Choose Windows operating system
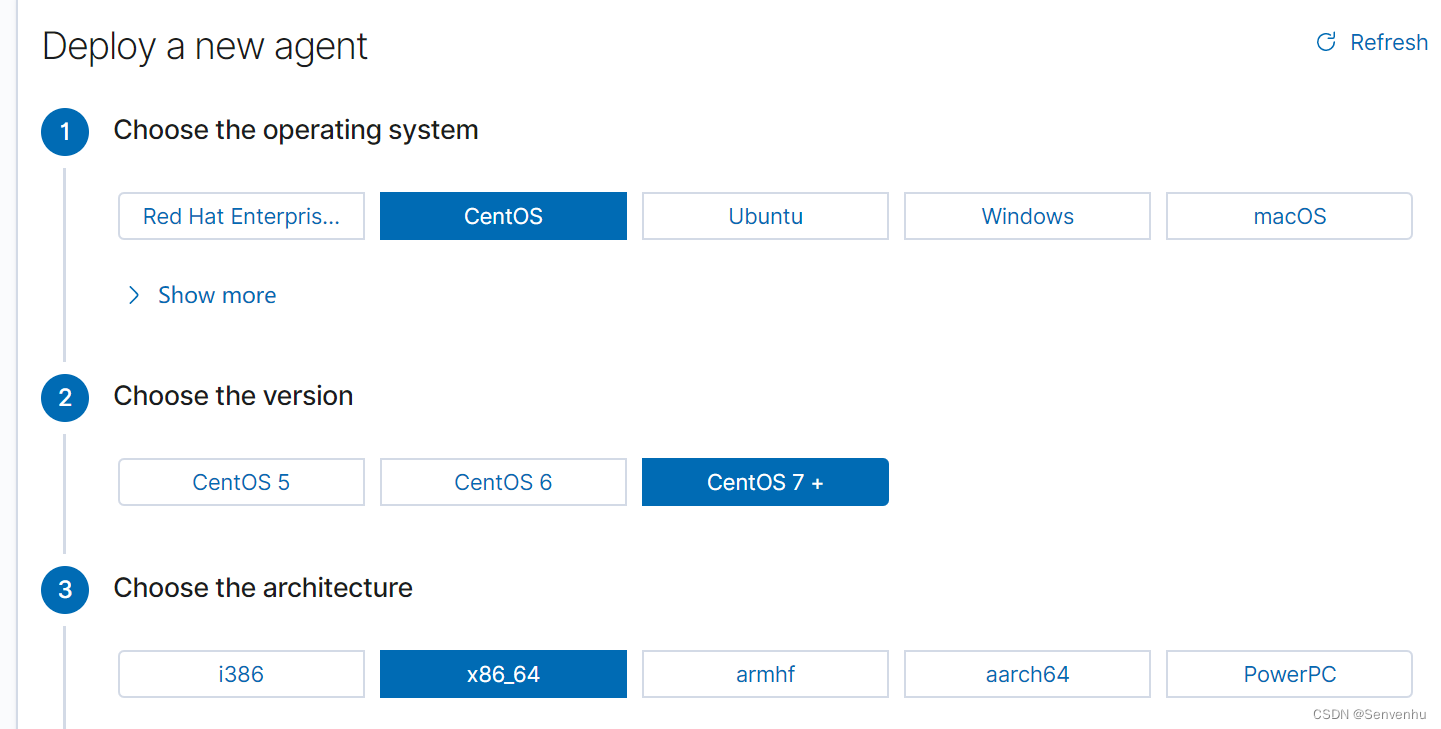 1027,216
